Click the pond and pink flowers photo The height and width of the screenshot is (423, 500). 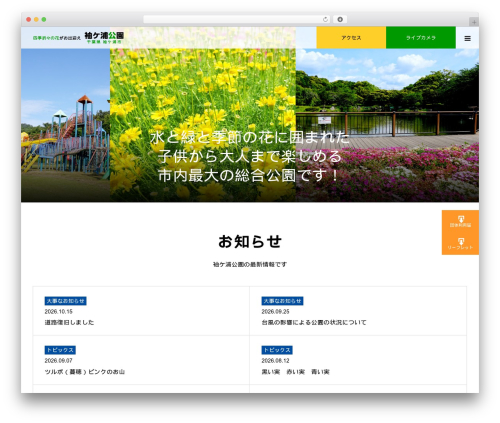coord(387,125)
